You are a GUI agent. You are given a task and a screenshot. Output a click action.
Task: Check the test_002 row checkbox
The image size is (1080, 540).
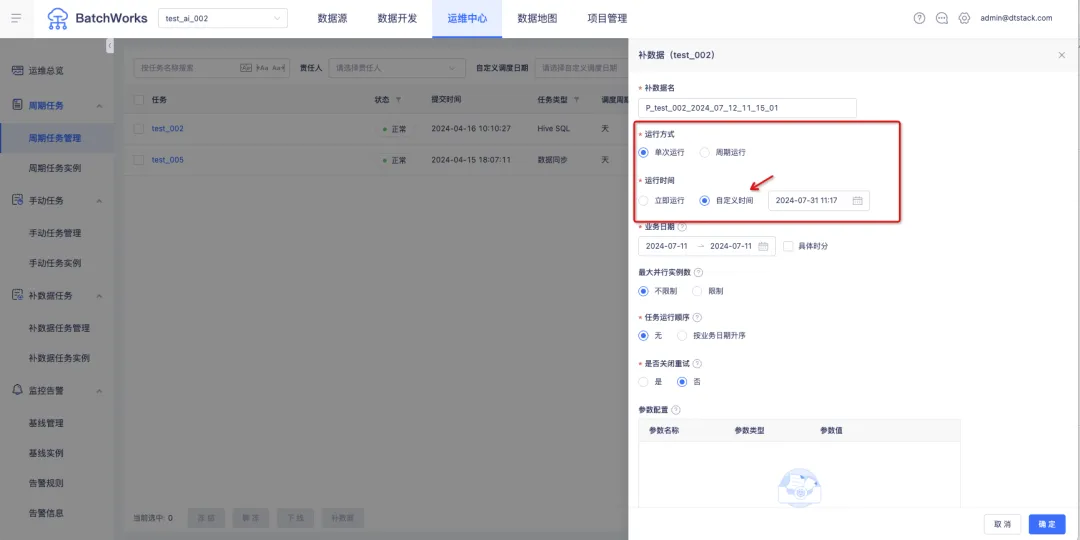tap(138, 129)
